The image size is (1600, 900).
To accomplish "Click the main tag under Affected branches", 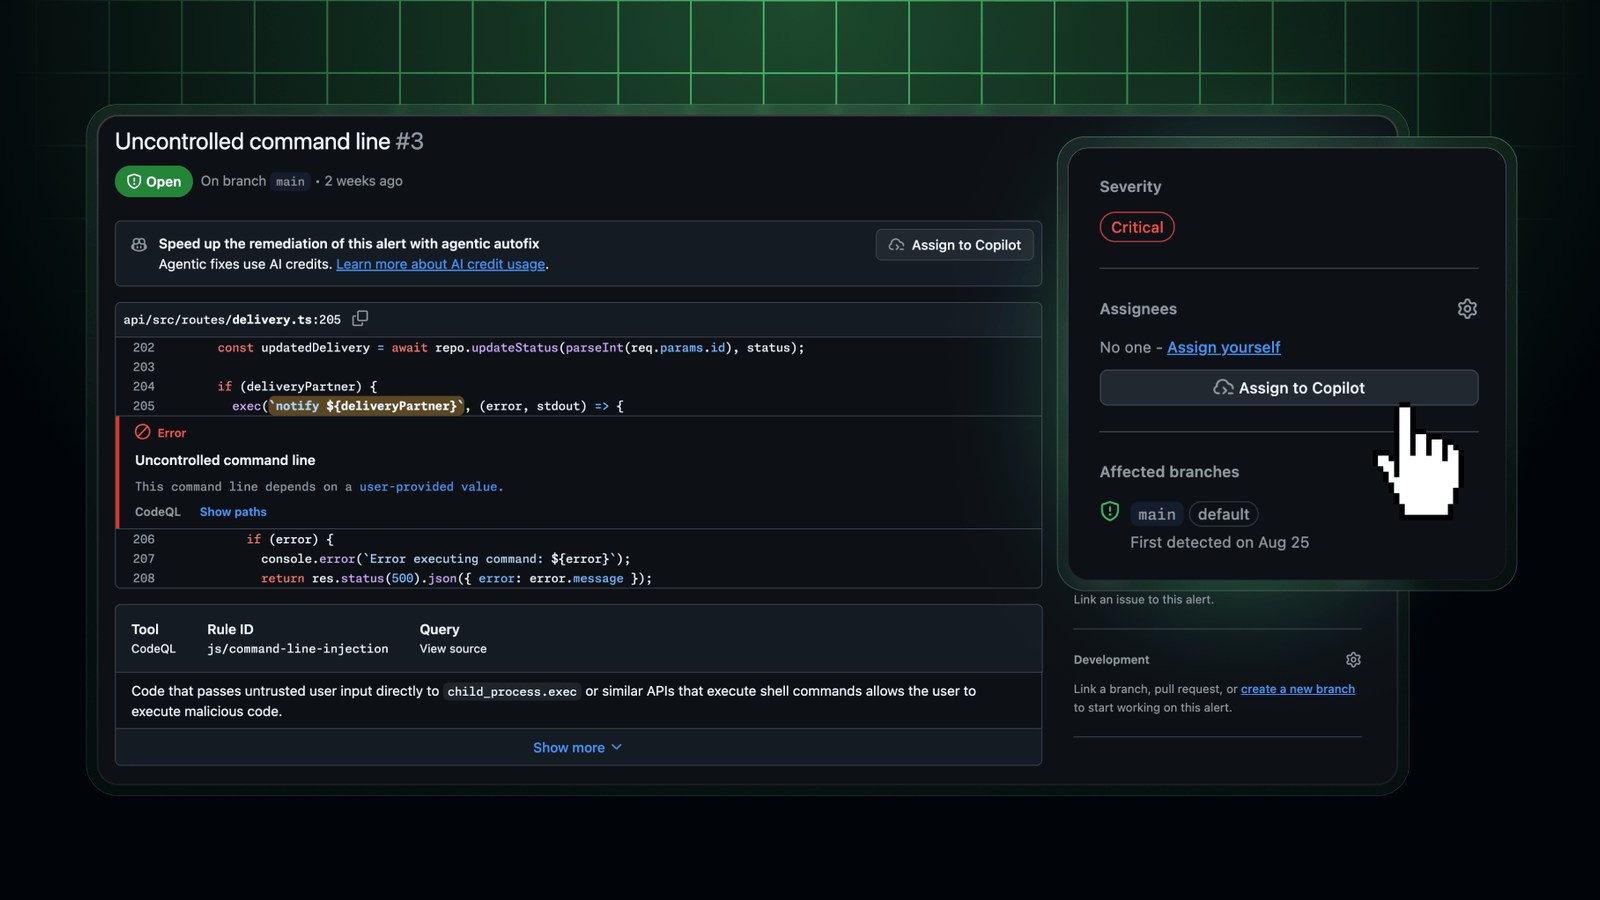I will pos(1157,514).
